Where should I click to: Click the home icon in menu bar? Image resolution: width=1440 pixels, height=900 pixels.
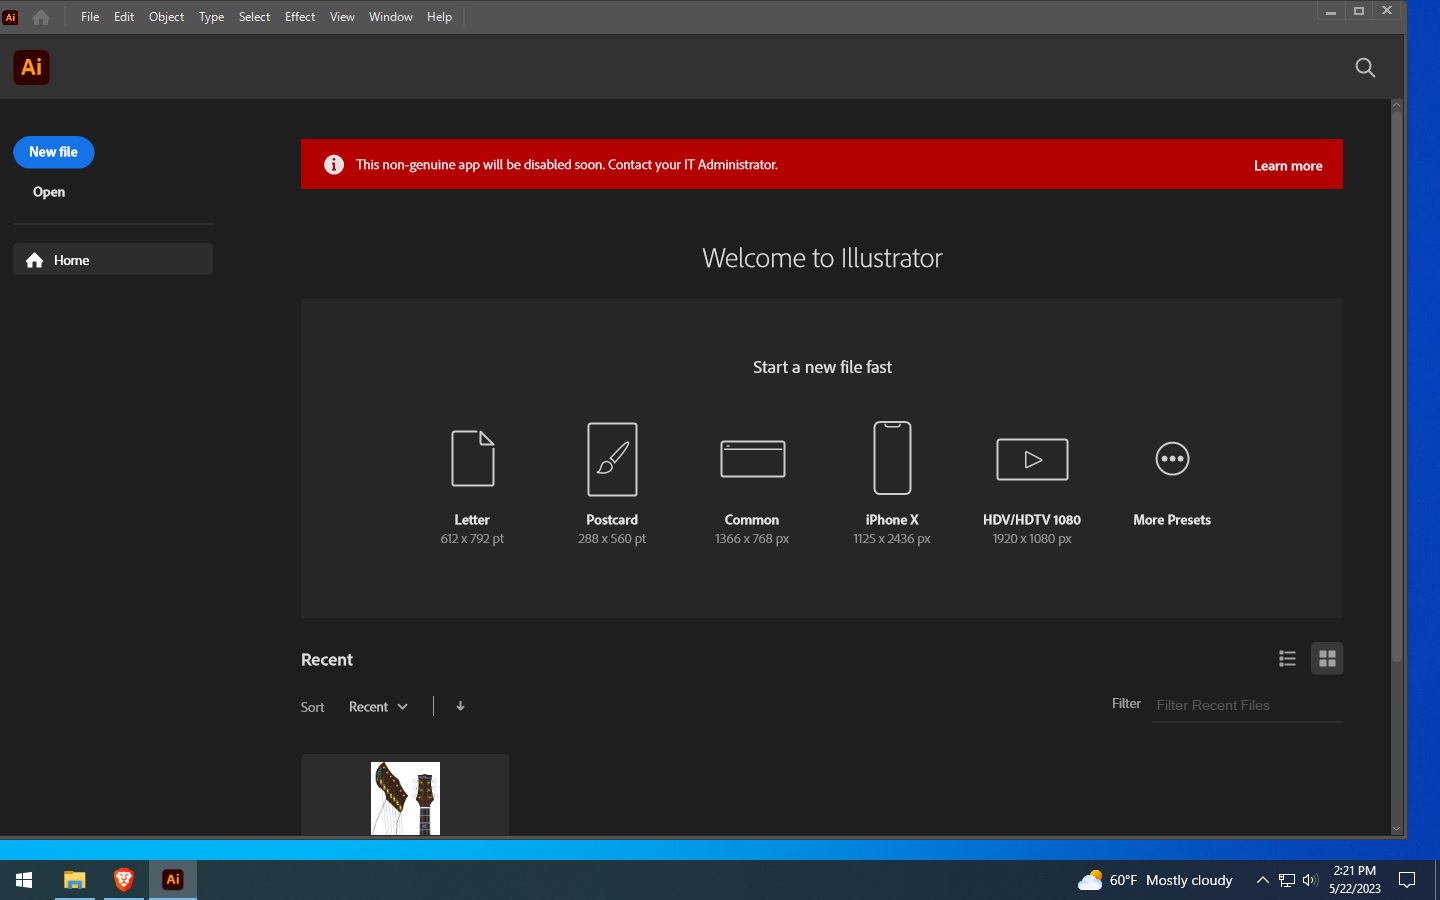(x=41, y=17)
